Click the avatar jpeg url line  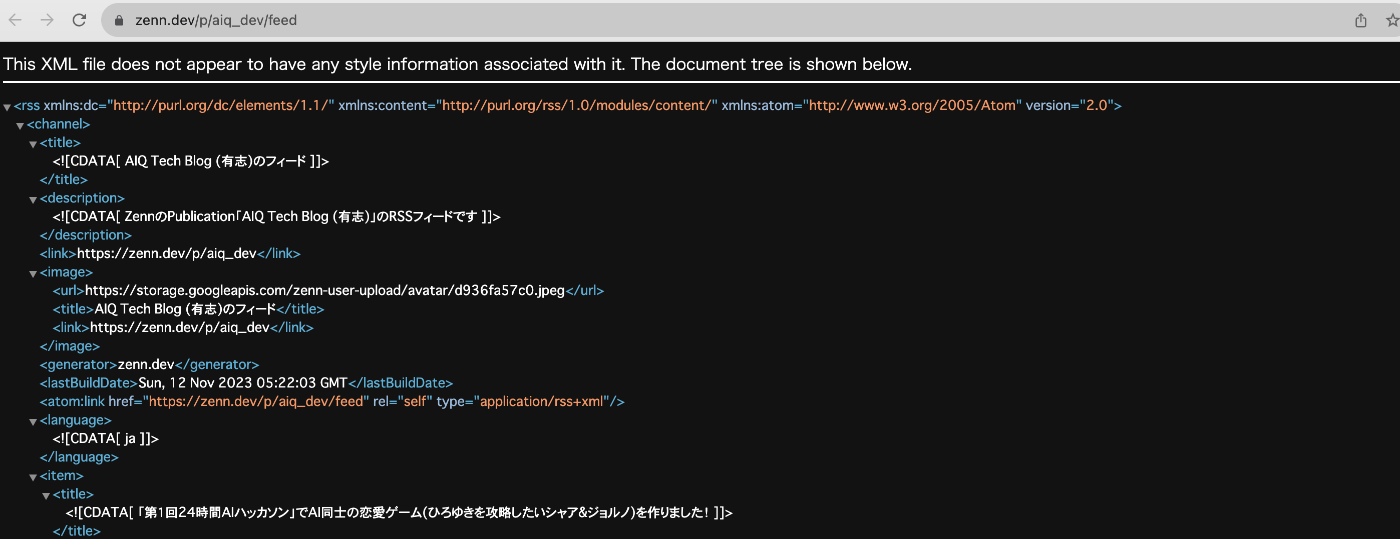click(x=328, y=291)
